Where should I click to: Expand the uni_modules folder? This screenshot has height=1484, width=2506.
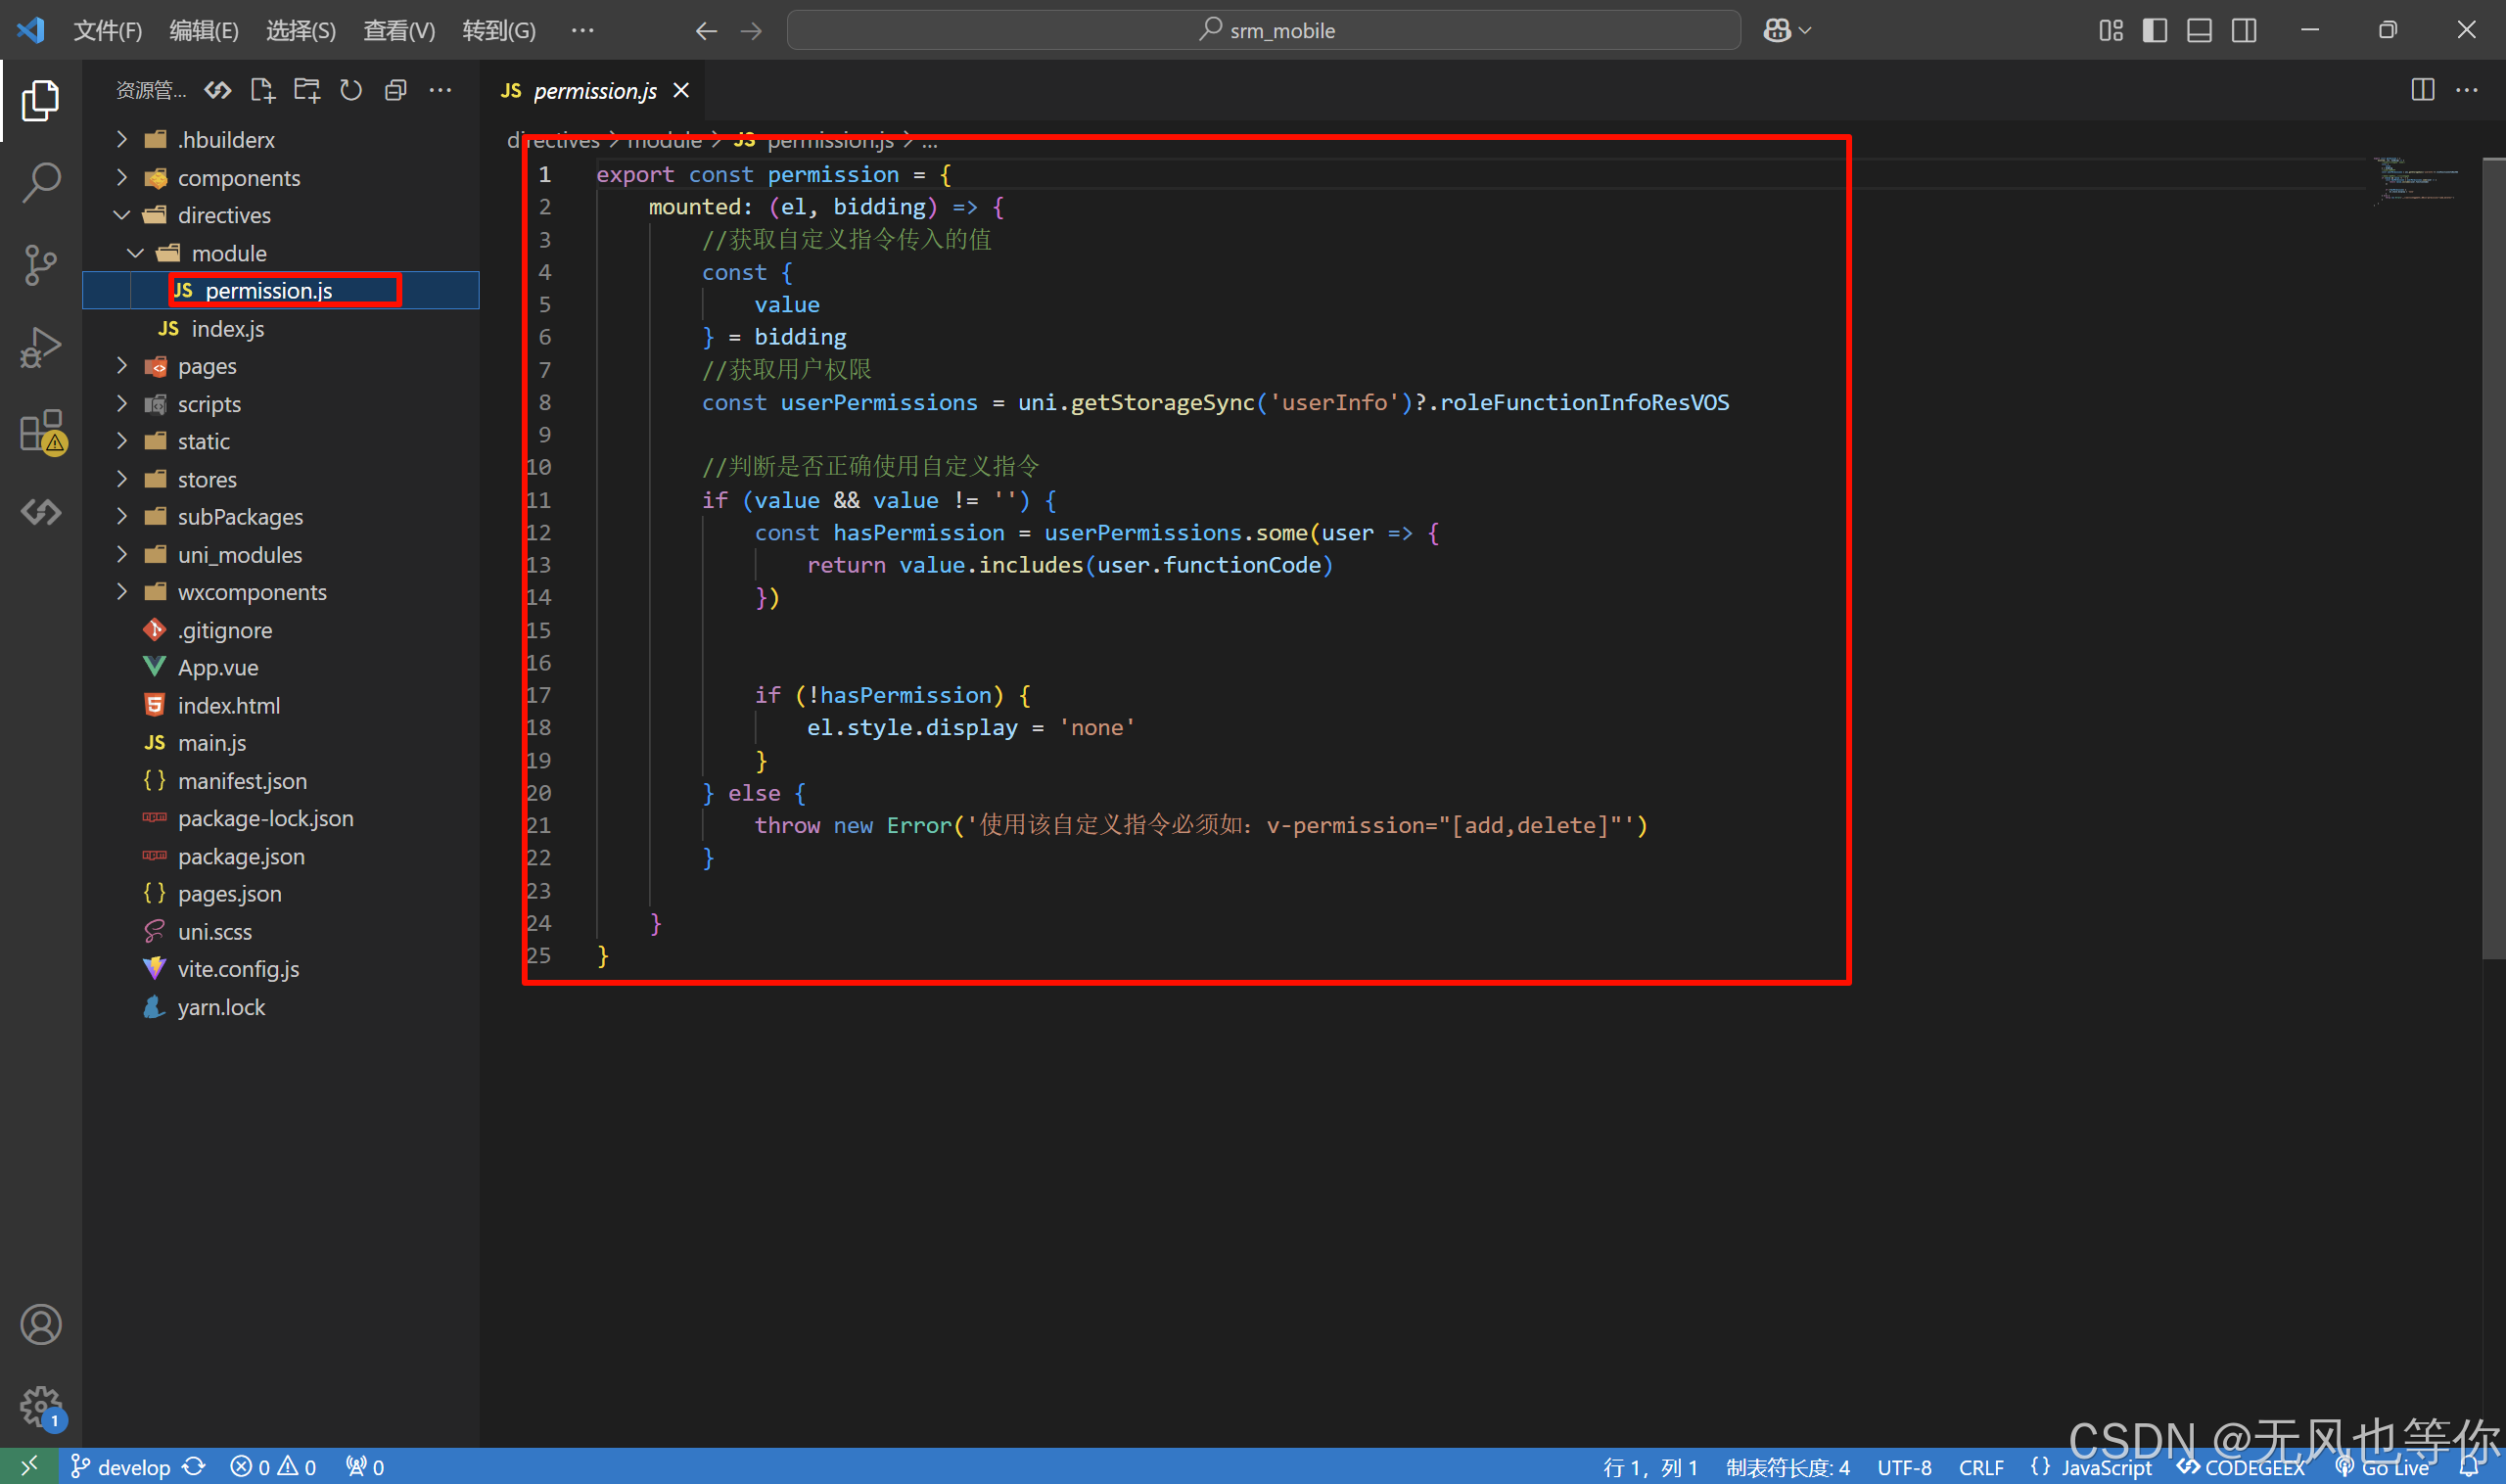click(x=280, y=554)
